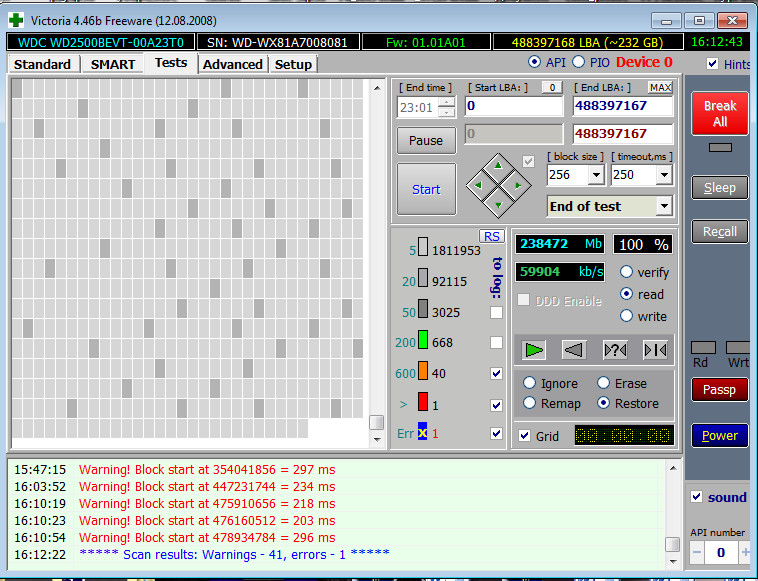Toggle the Grid checkbox

[525, 436]
